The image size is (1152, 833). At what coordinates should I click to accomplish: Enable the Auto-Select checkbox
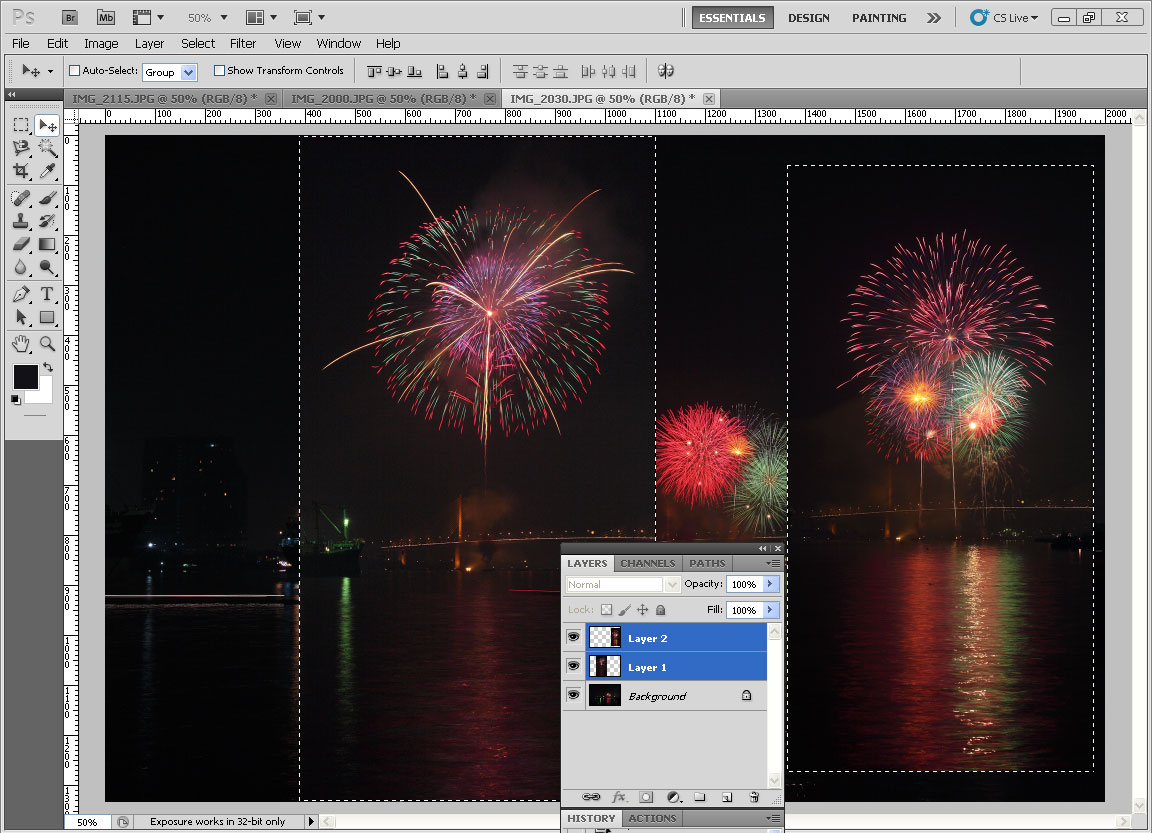[74, 71]
